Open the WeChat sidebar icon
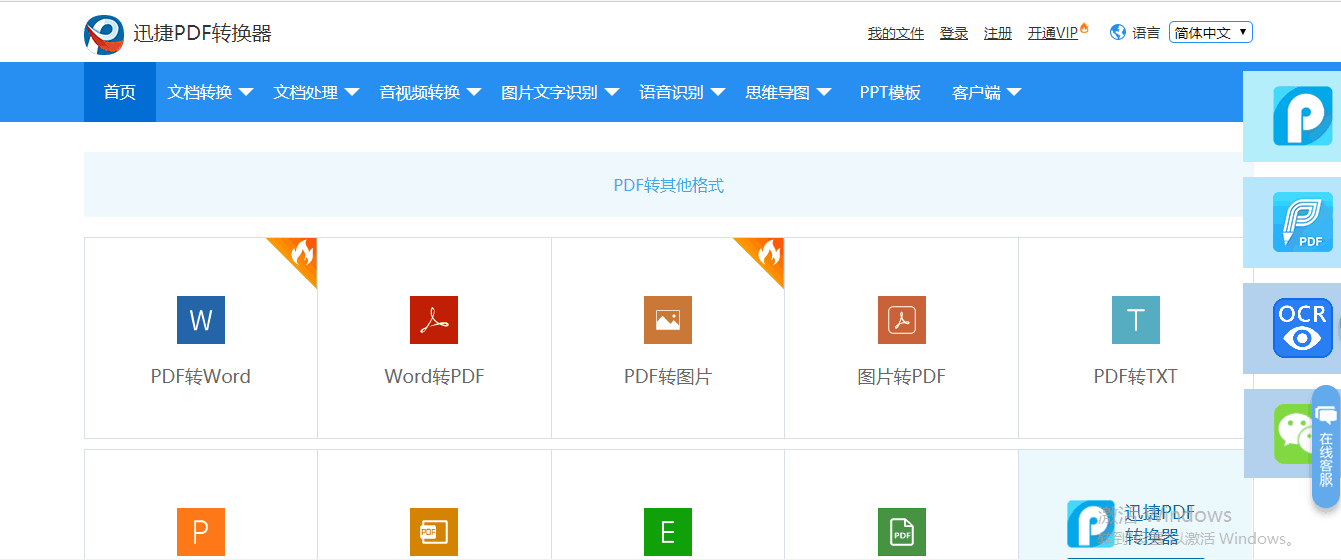 [1294, 434]
